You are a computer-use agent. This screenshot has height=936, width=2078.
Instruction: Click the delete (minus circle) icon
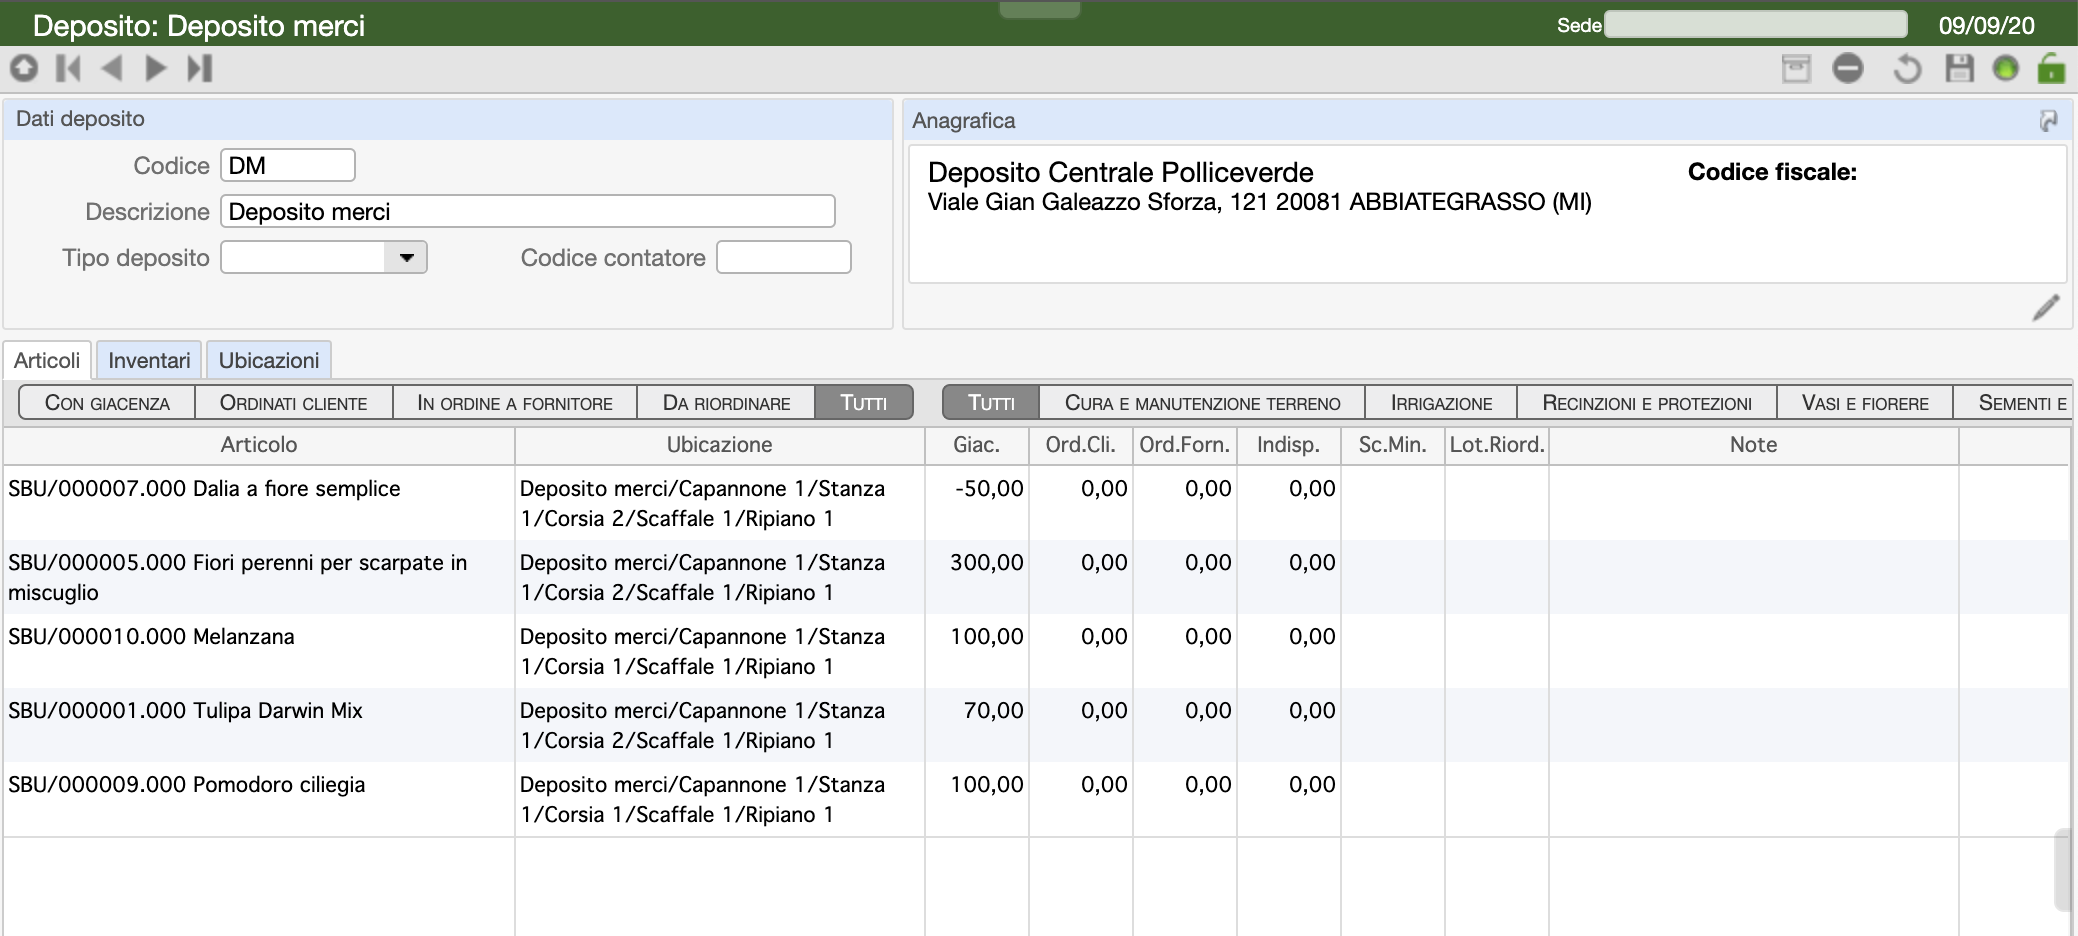1848,68
